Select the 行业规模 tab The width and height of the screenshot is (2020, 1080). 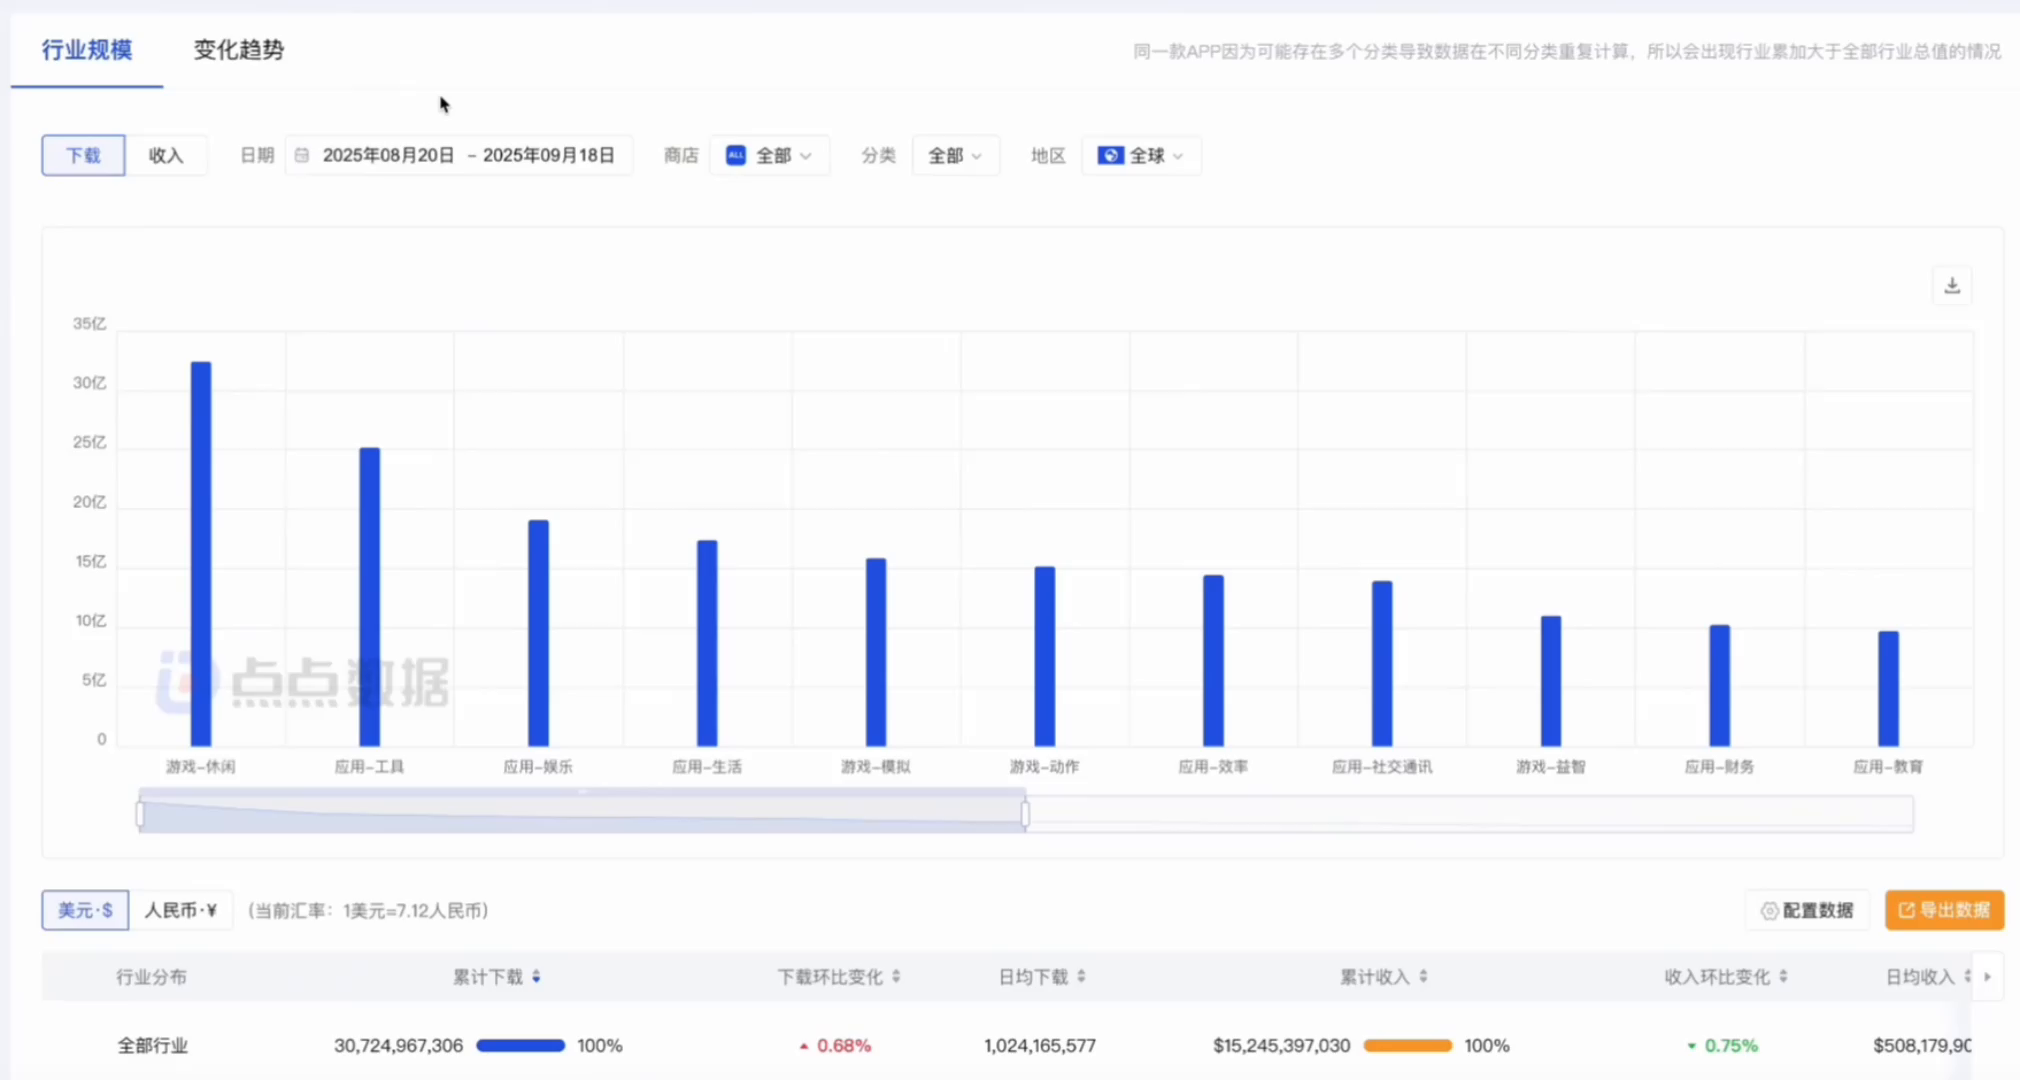[87, 50]
